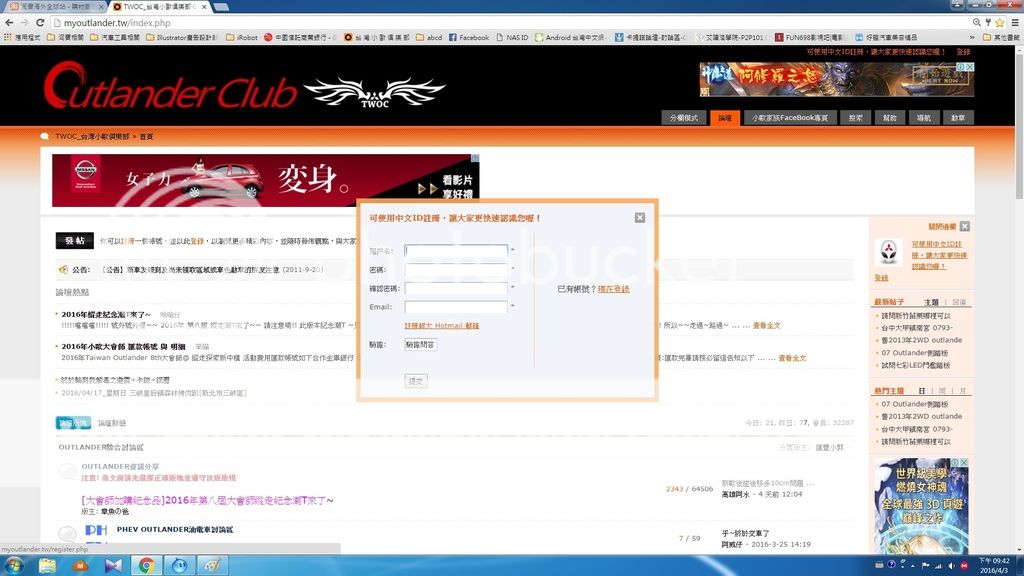Image resolution: width=1024 pixels, height=576 pixels.
Task: Show hidden system tray icons
Action: 913,566
